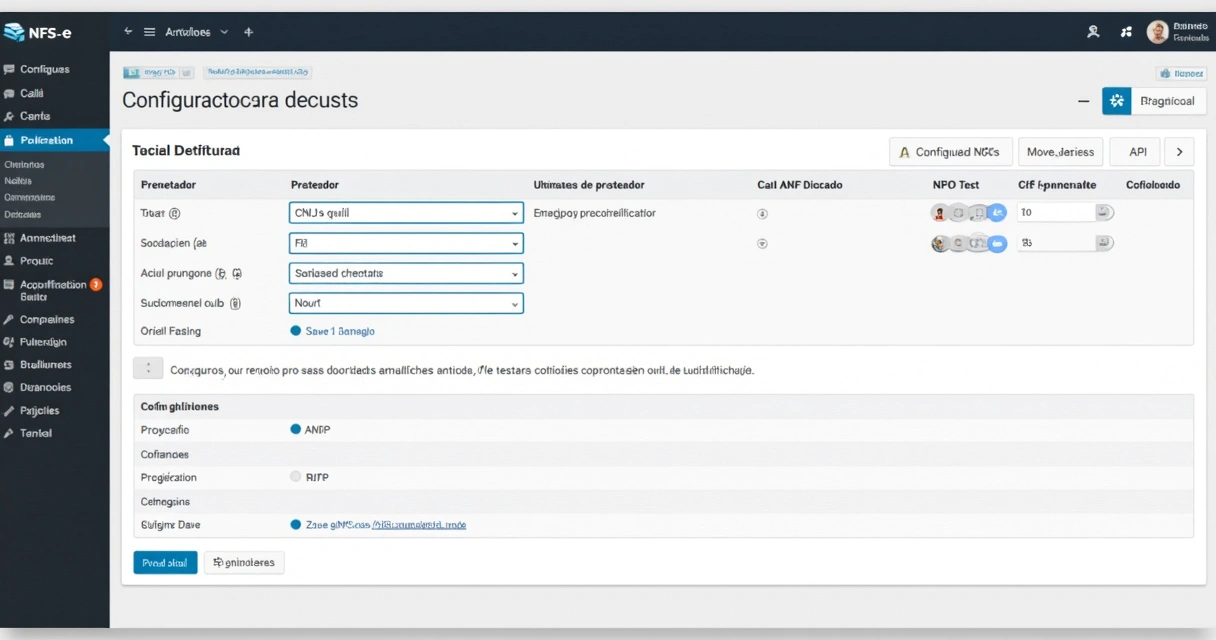Expand the Sariased cheotats dropdown

tap(405, 272)
